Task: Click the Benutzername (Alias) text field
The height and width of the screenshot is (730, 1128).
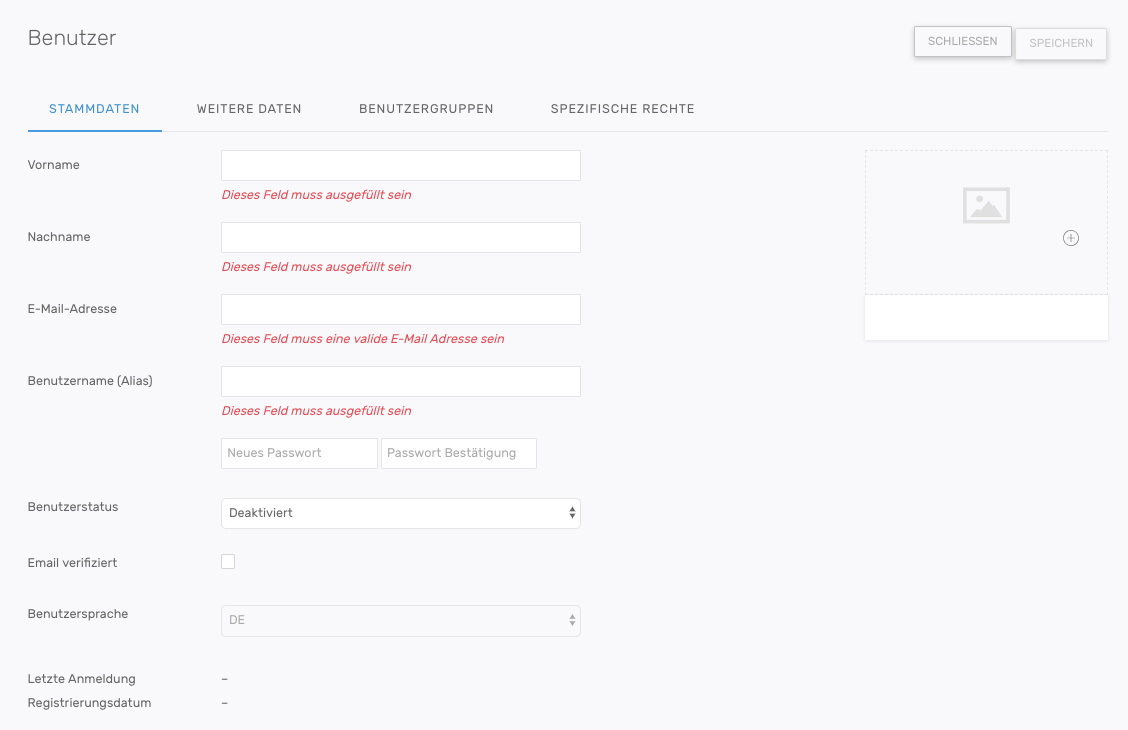Action: [400, 382]
